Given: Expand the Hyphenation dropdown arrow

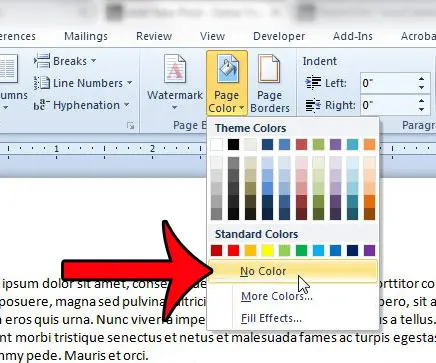Looking at the screenshot, I should click(126, 105).
